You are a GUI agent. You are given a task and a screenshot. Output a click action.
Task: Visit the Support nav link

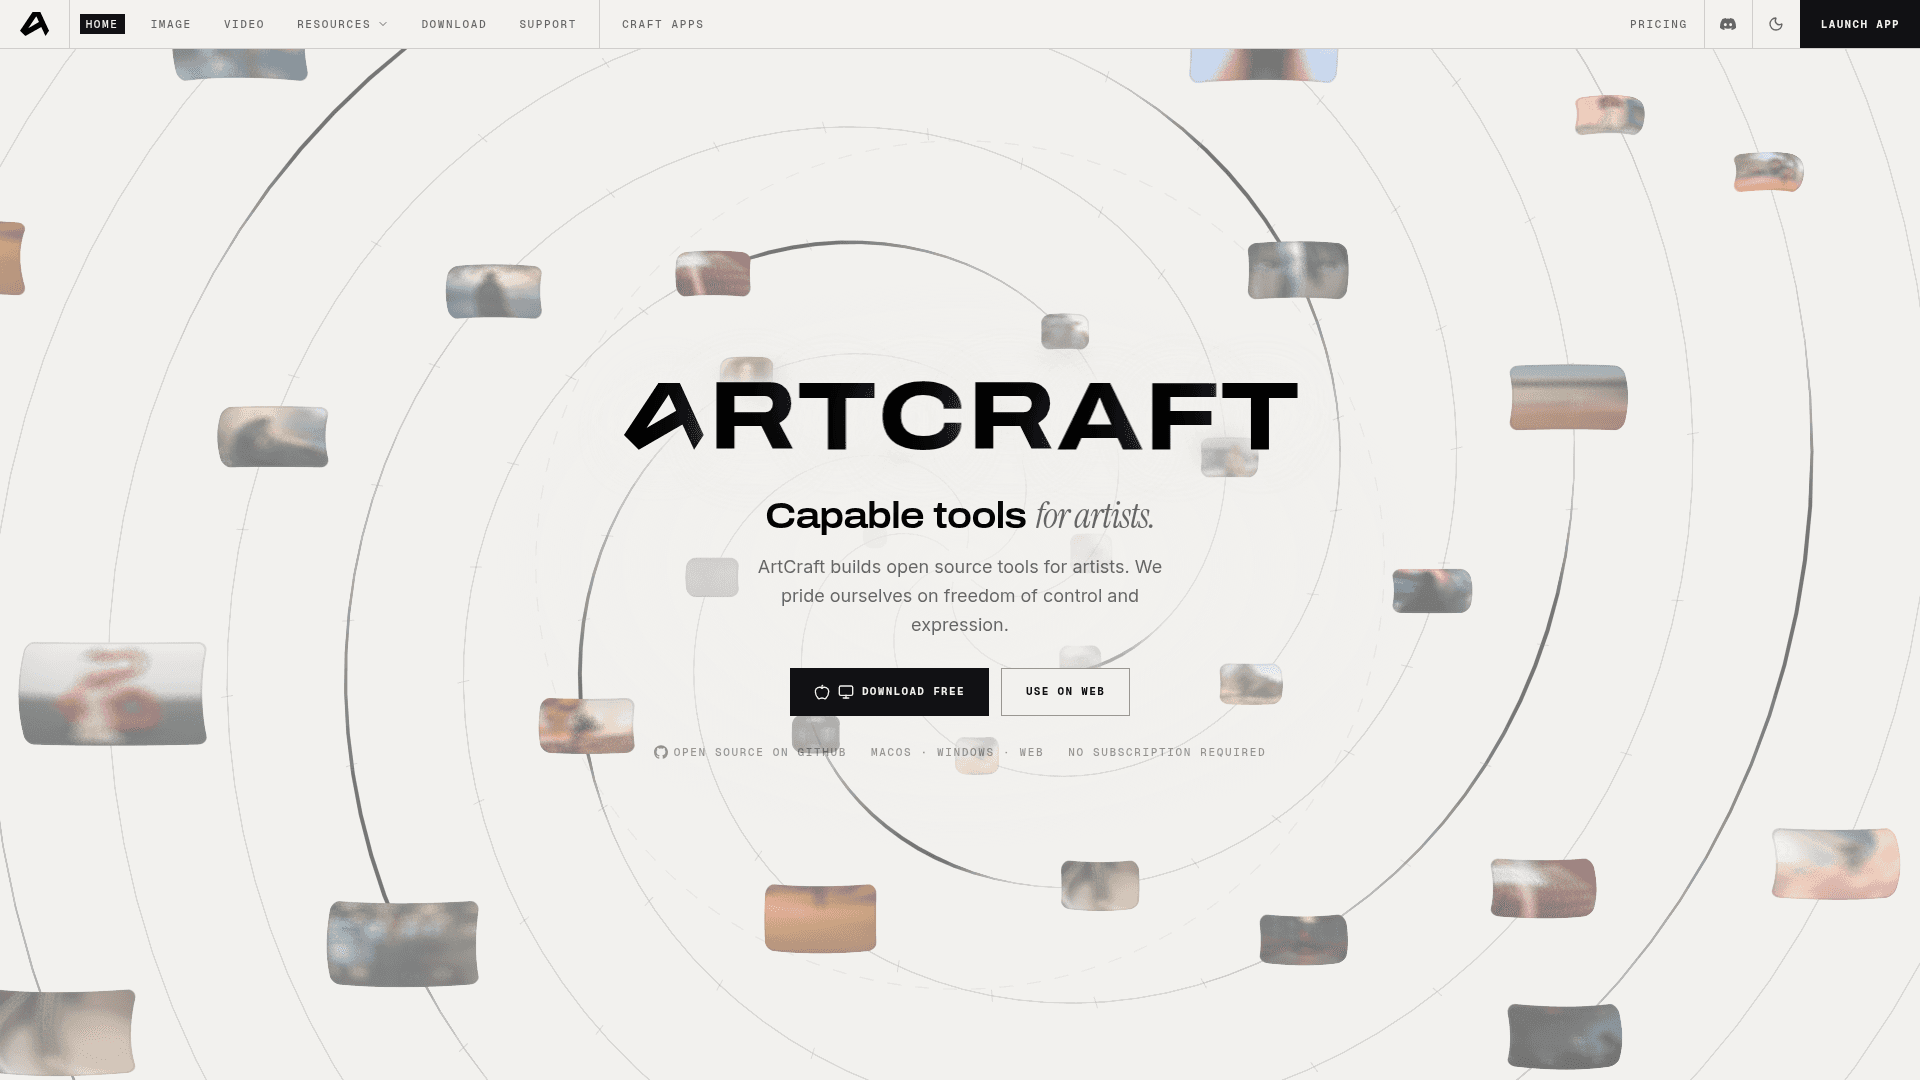pyautogui.click(x=548, y=24)
